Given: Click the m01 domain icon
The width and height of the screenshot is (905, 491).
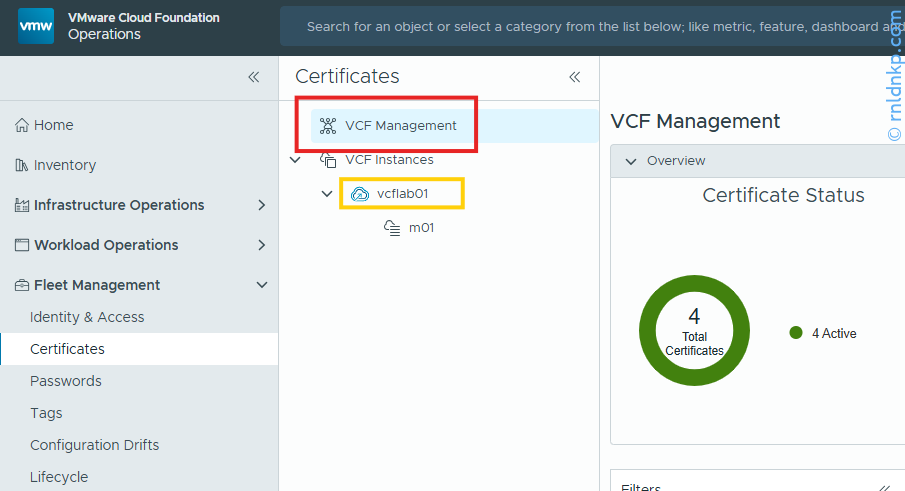Looking at the screenshot, I should [393, 228].
